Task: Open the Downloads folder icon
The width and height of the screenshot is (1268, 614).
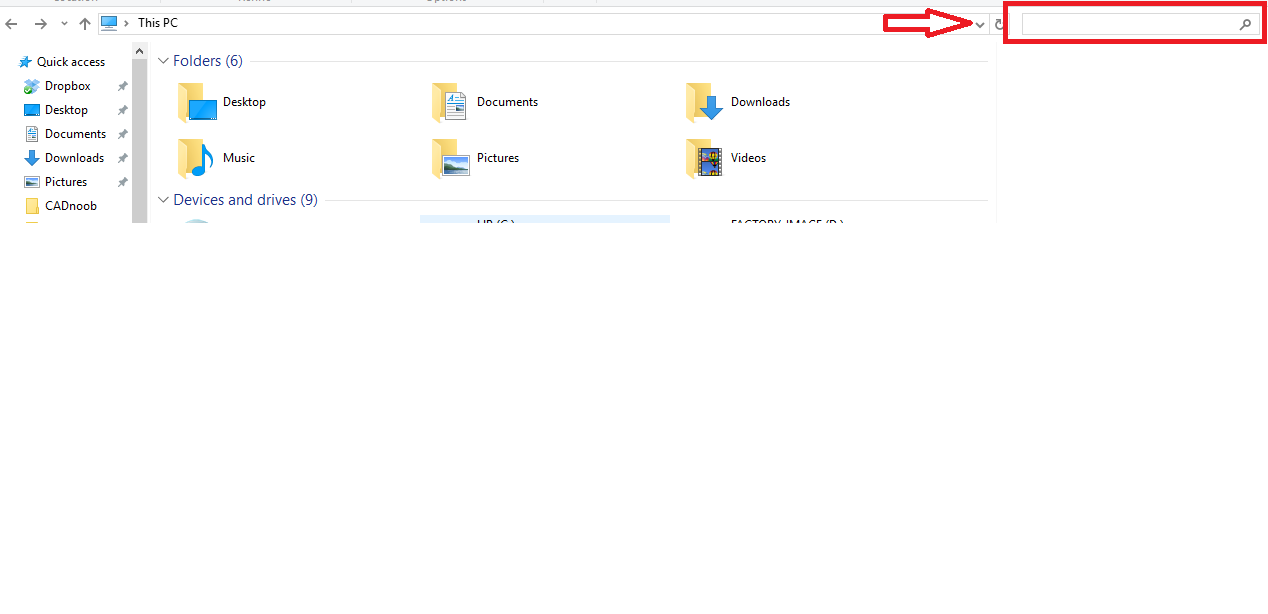Action: click(705, 101)
